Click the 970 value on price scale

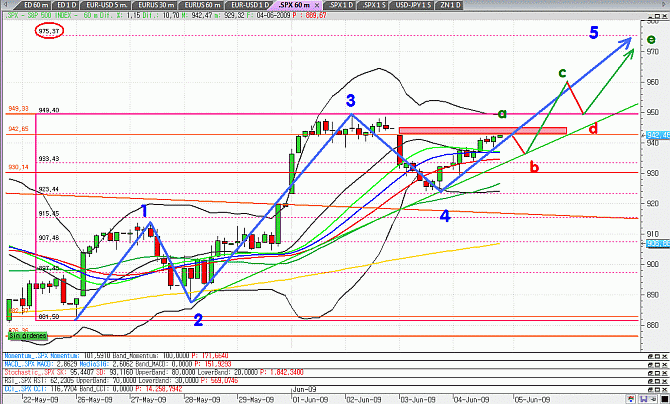(x=652, y=51)
